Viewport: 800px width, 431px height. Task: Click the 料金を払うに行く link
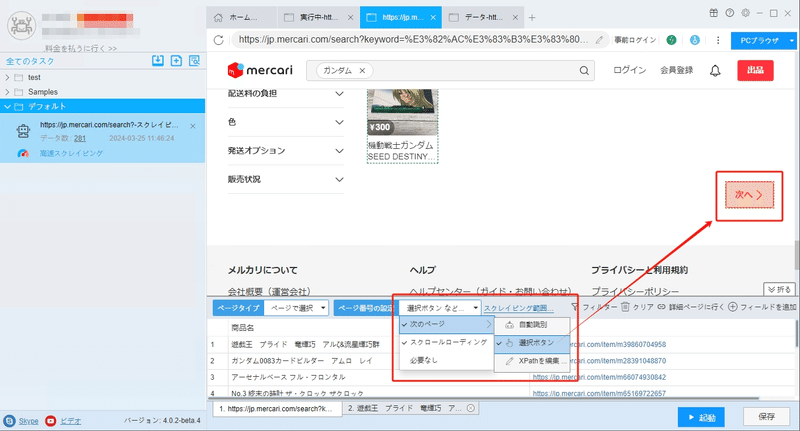pyautogui.click(x=81, y=48)
